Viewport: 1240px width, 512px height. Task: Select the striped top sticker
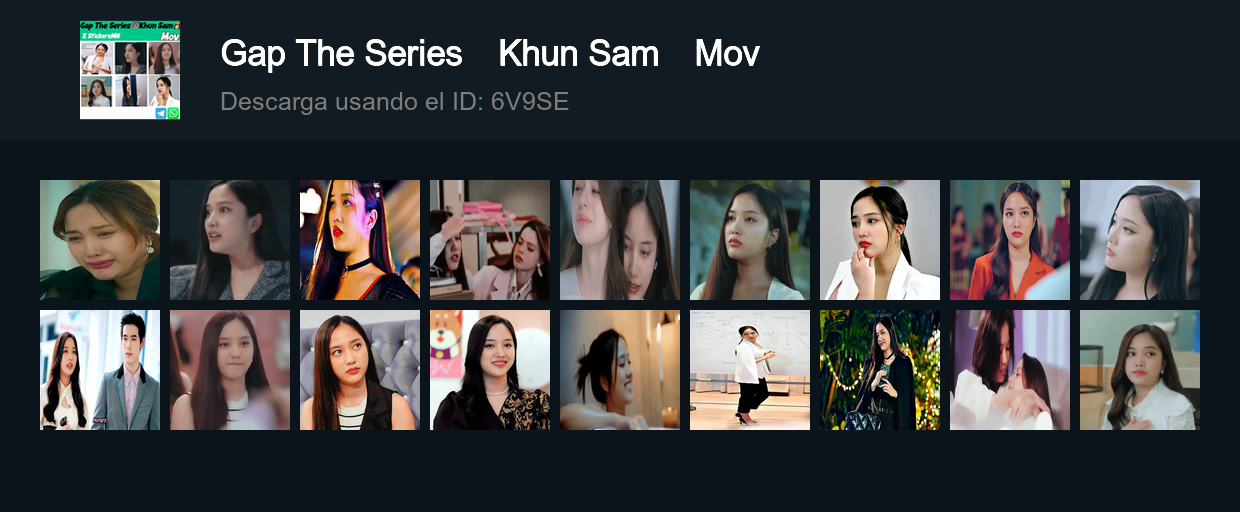[x=360, y=370]
